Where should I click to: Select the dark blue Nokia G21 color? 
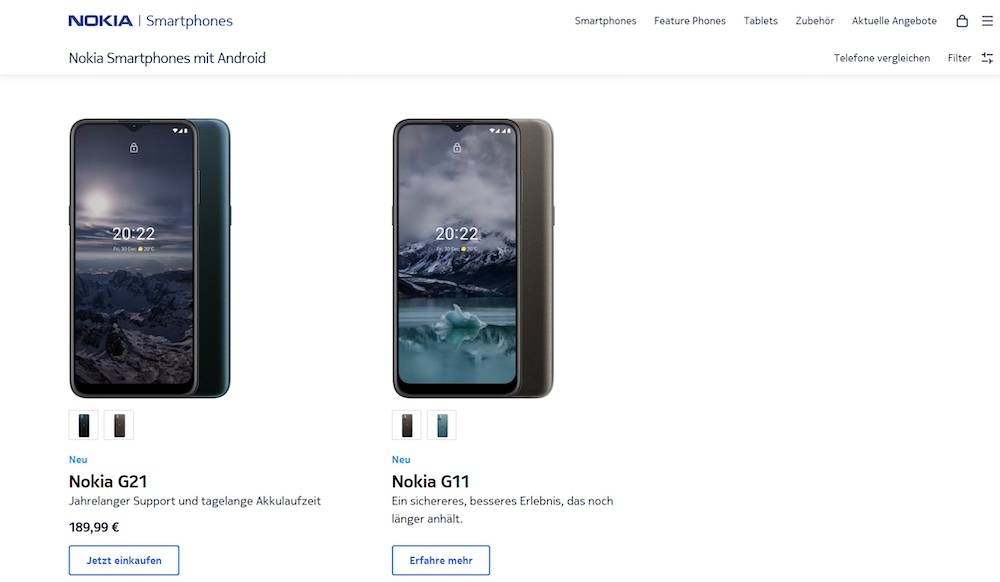[x=84, y=425]
